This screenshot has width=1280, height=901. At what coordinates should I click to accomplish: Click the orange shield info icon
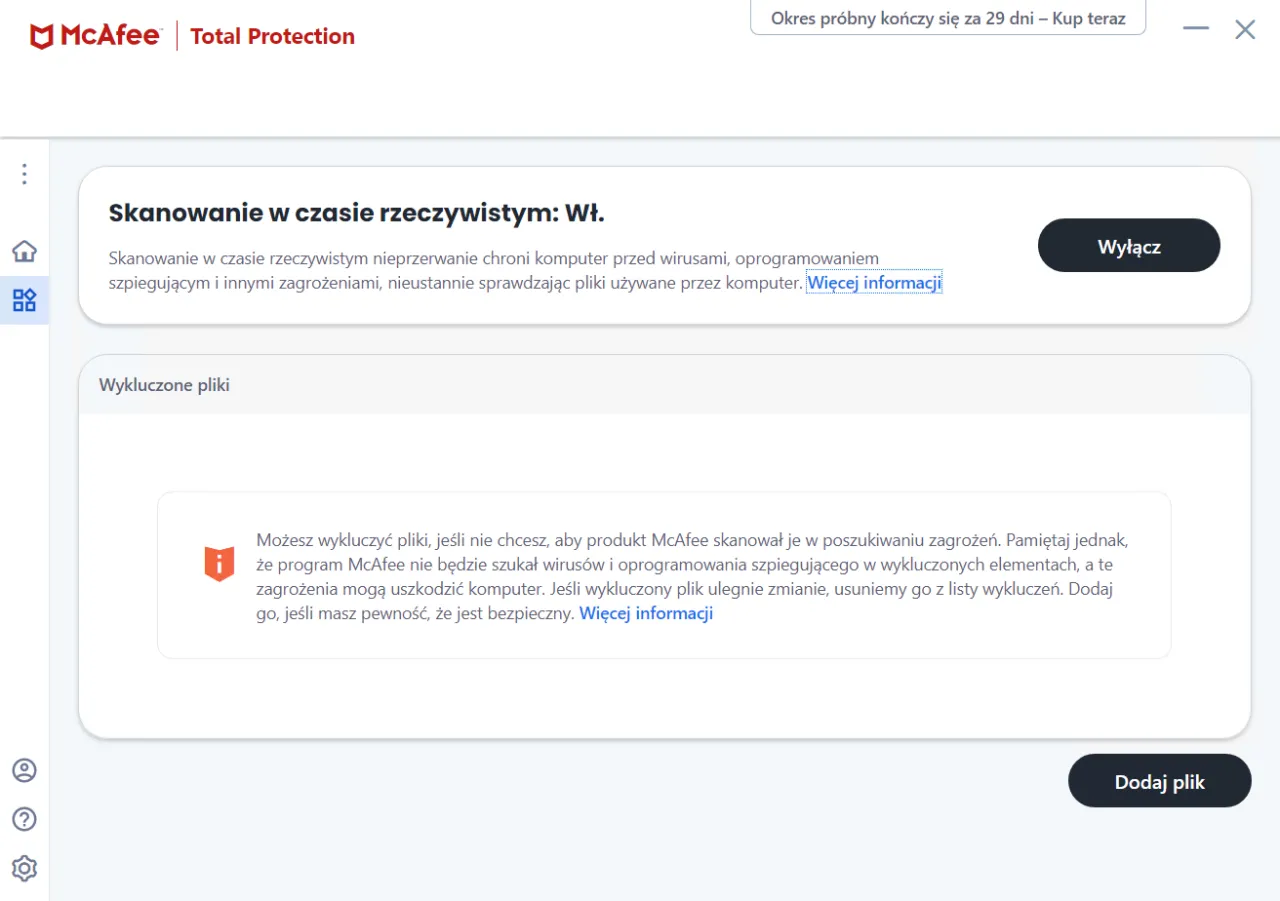(219, 563)
